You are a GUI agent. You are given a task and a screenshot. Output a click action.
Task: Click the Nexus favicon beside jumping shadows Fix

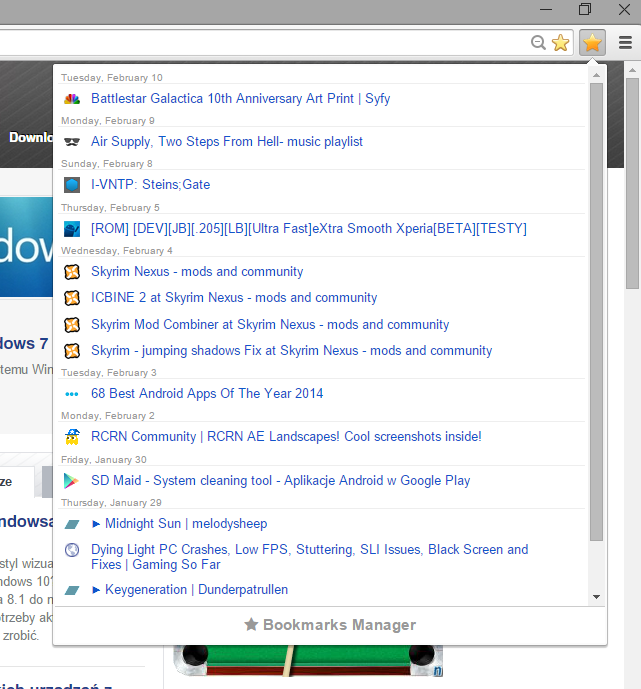72,351
